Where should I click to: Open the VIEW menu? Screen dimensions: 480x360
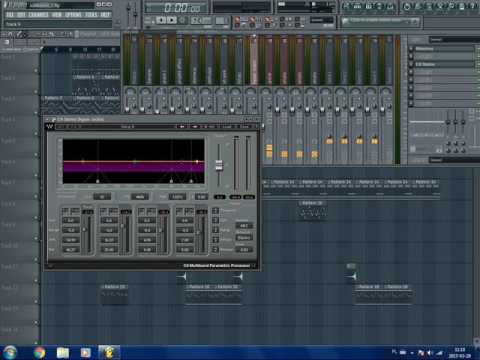tap(57, 15)
